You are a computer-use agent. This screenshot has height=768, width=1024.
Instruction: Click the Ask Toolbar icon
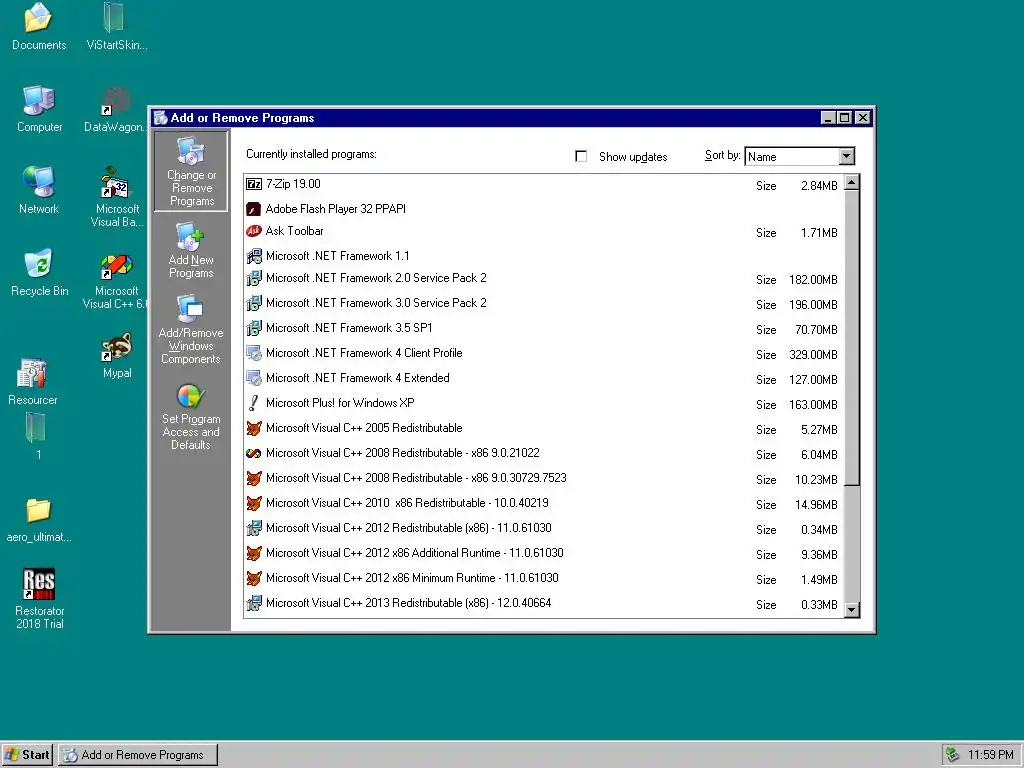pos(253,231)
